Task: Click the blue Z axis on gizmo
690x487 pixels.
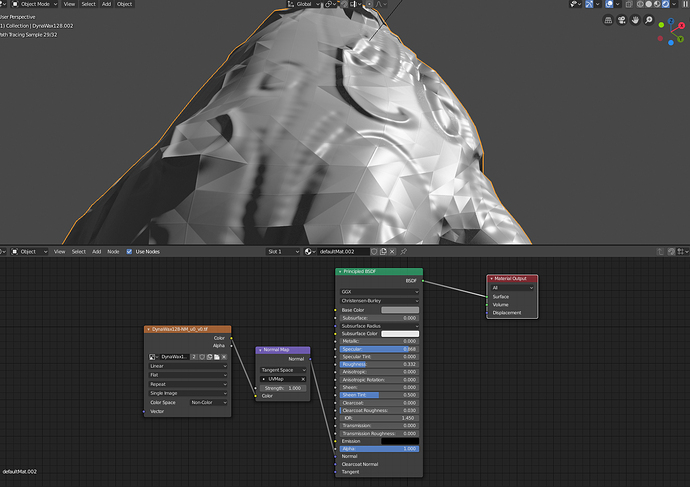Action: coord(671,21)
